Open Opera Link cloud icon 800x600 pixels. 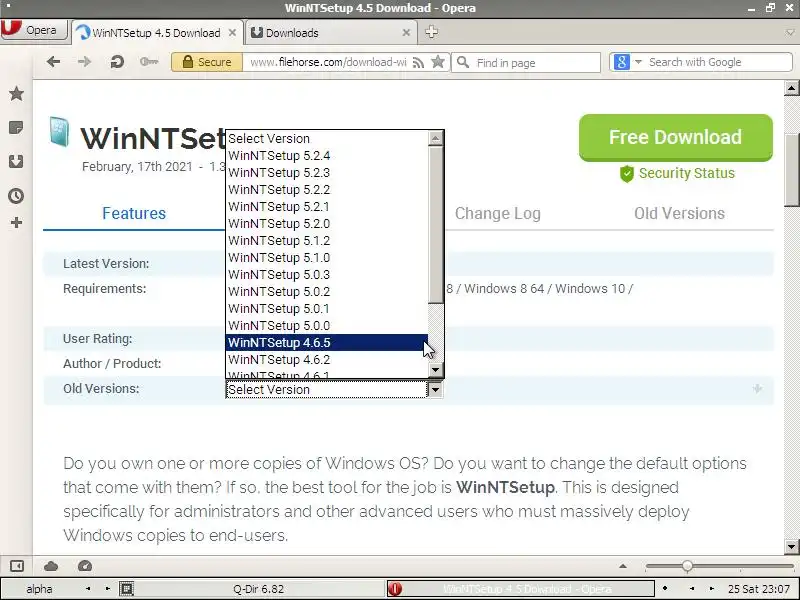pyautogui.click(x=51, y=566)
